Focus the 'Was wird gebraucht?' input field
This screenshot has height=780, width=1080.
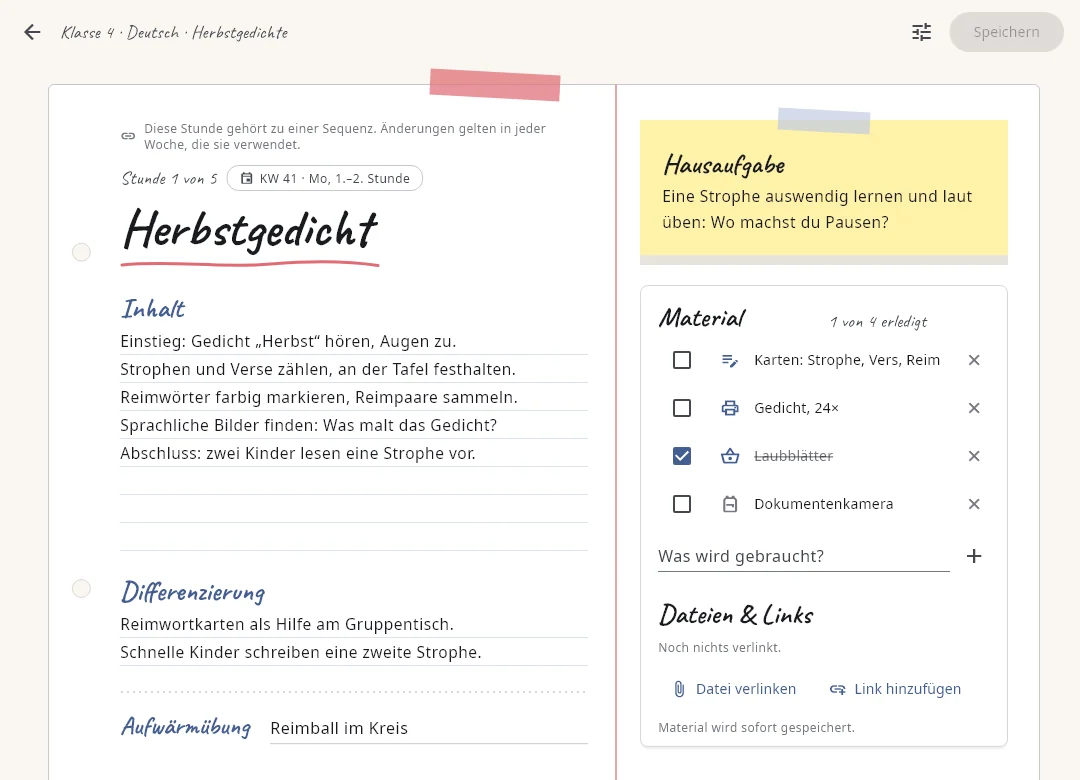tap(803, 556)
